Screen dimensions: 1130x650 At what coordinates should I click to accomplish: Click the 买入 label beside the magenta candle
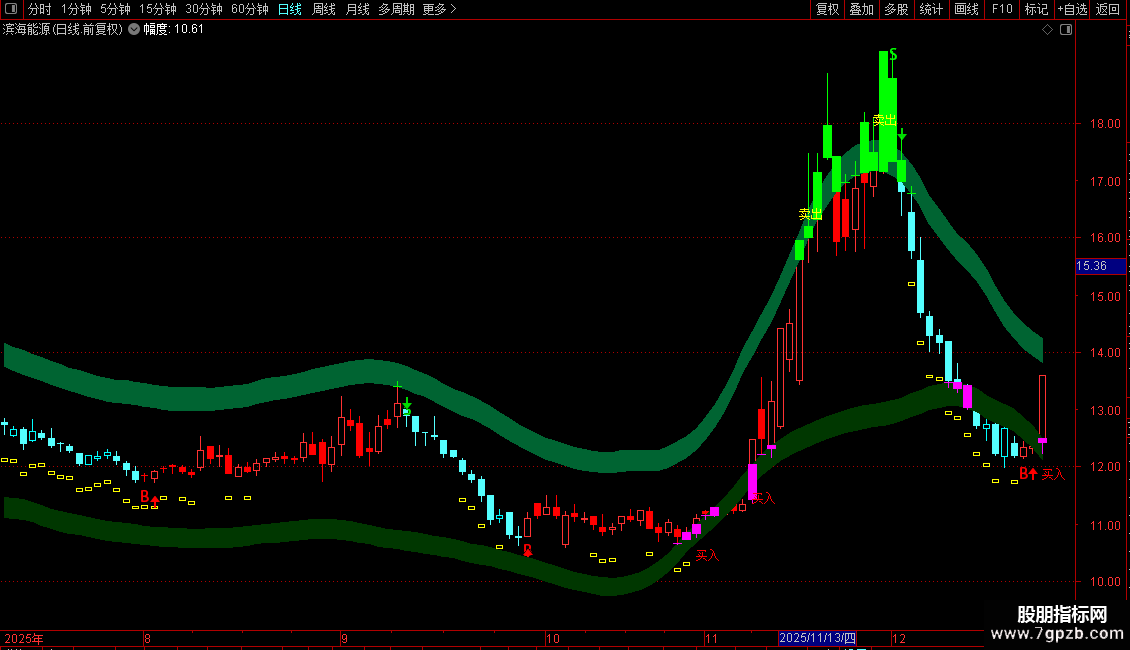764,499
